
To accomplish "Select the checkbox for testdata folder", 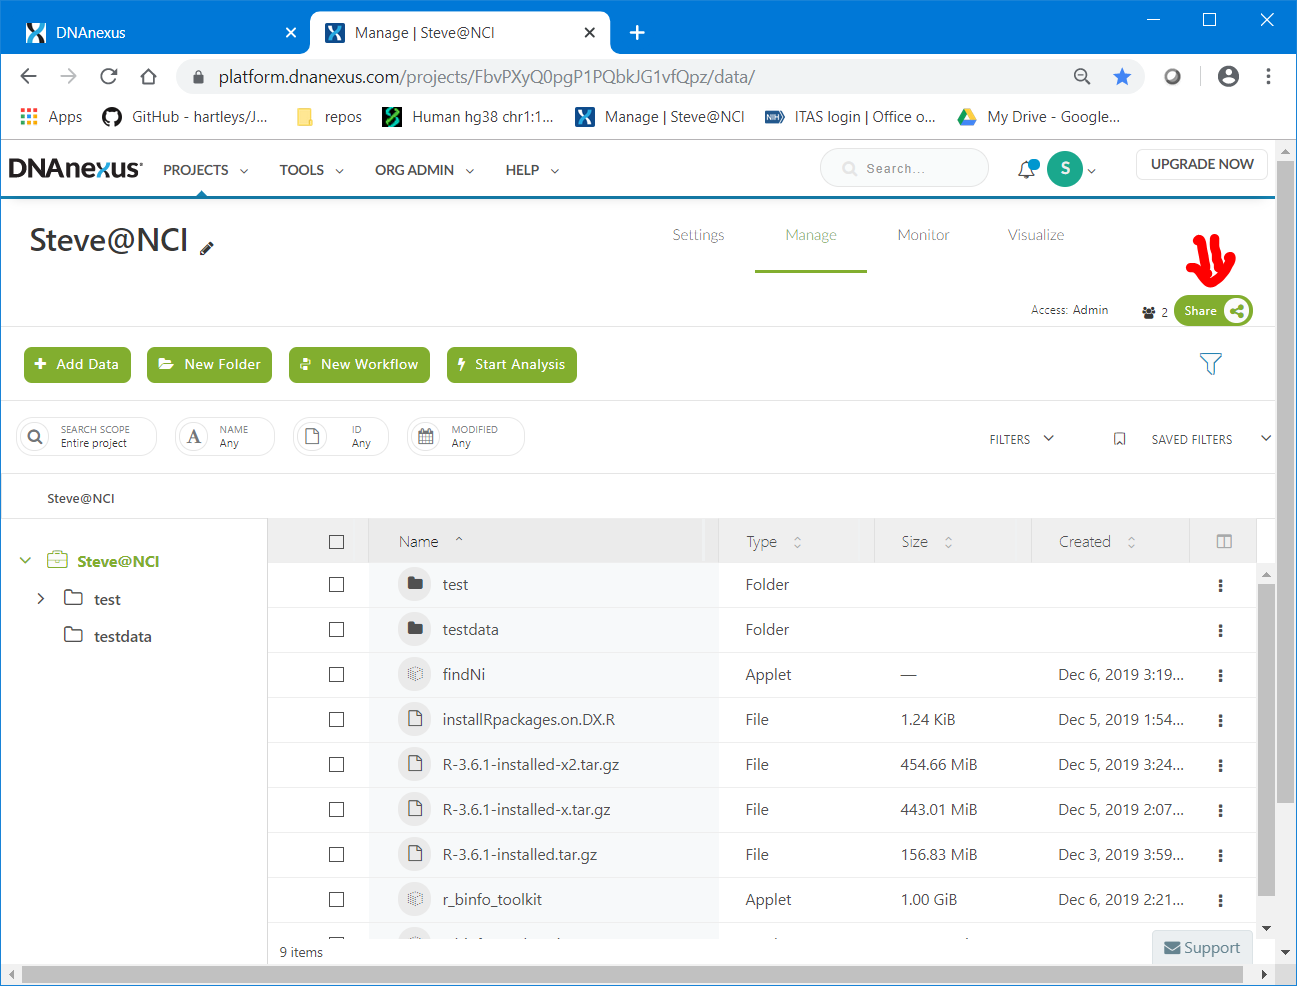I will tap(336, 630).
